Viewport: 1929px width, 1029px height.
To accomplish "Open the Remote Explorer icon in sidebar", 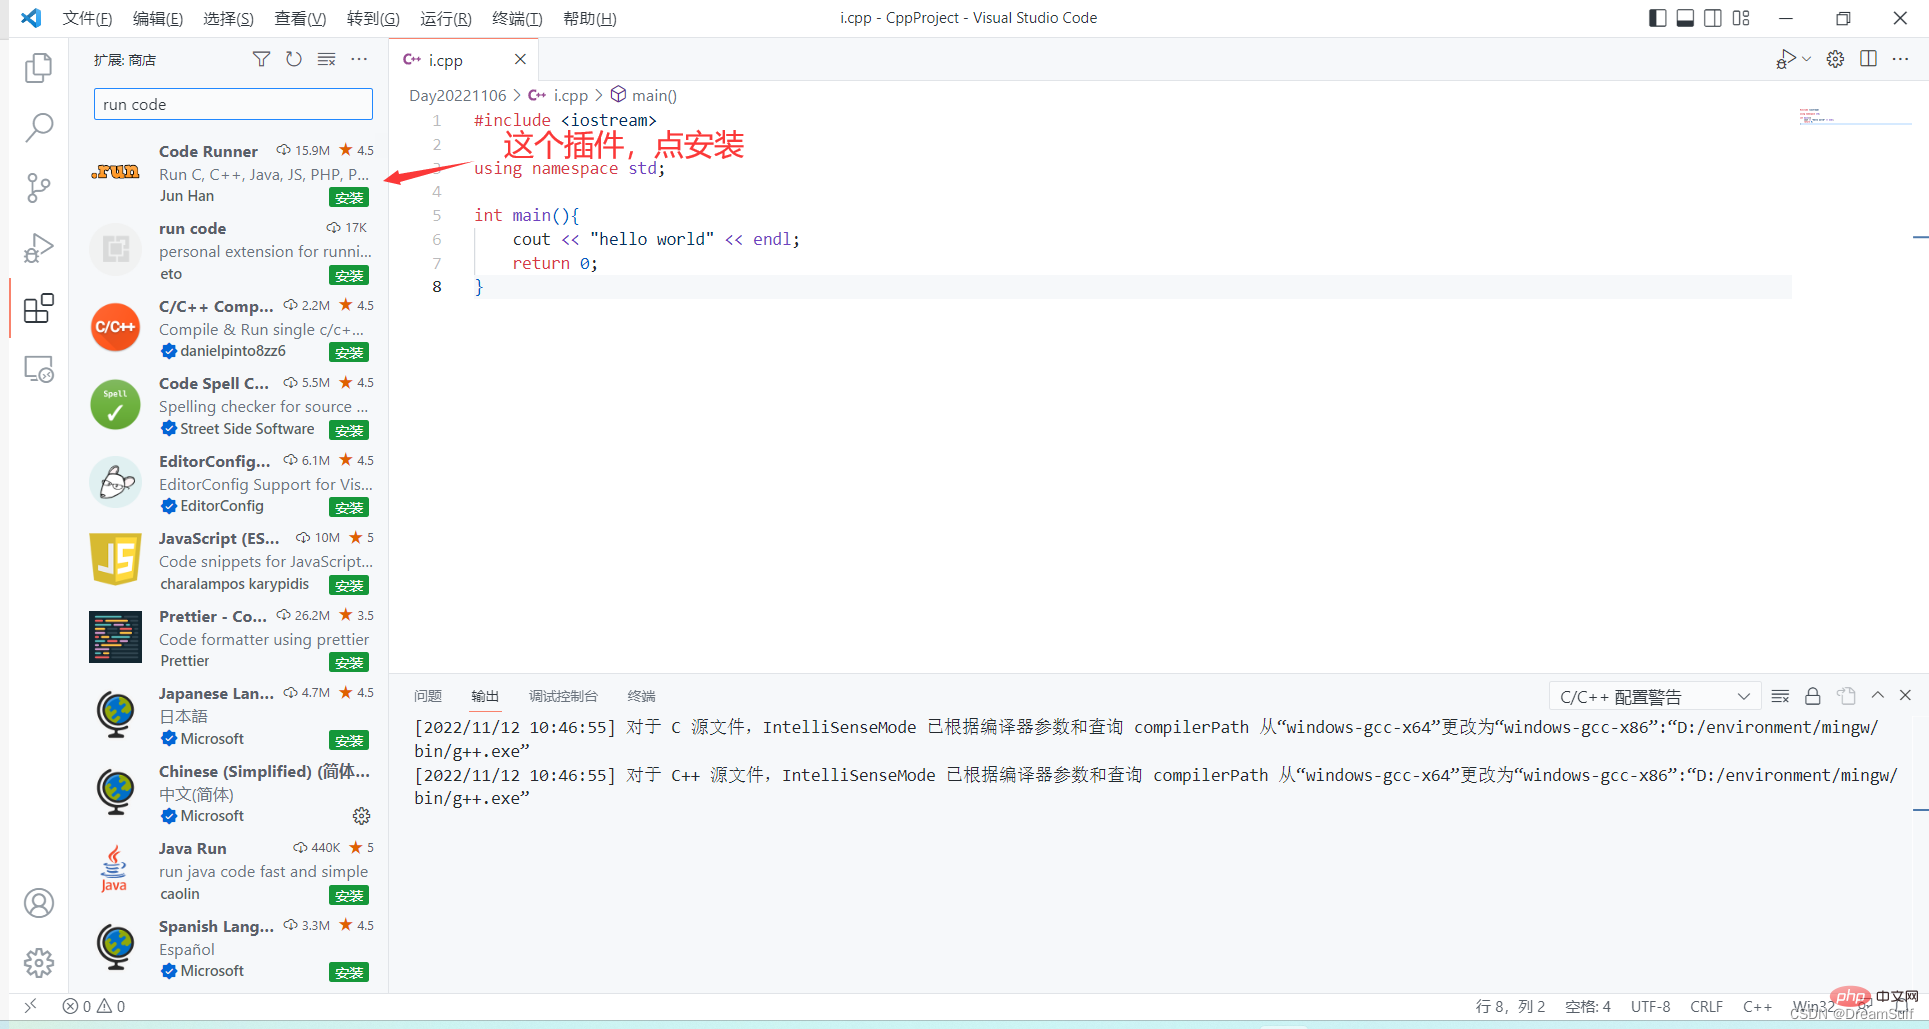I will pos(38,369).
